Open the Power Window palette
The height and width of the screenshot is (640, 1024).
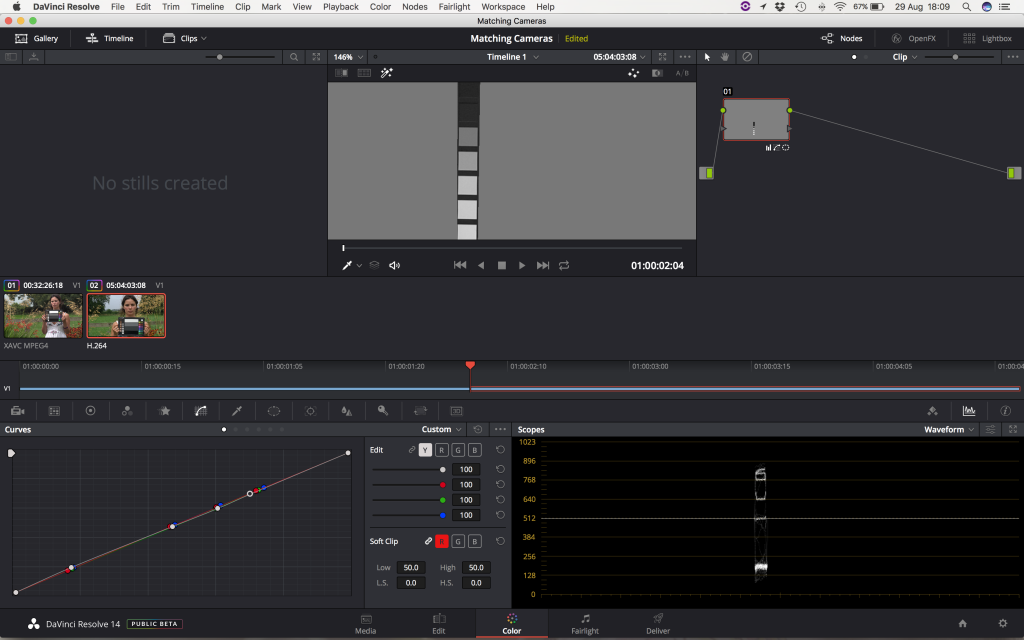(274, 411)
